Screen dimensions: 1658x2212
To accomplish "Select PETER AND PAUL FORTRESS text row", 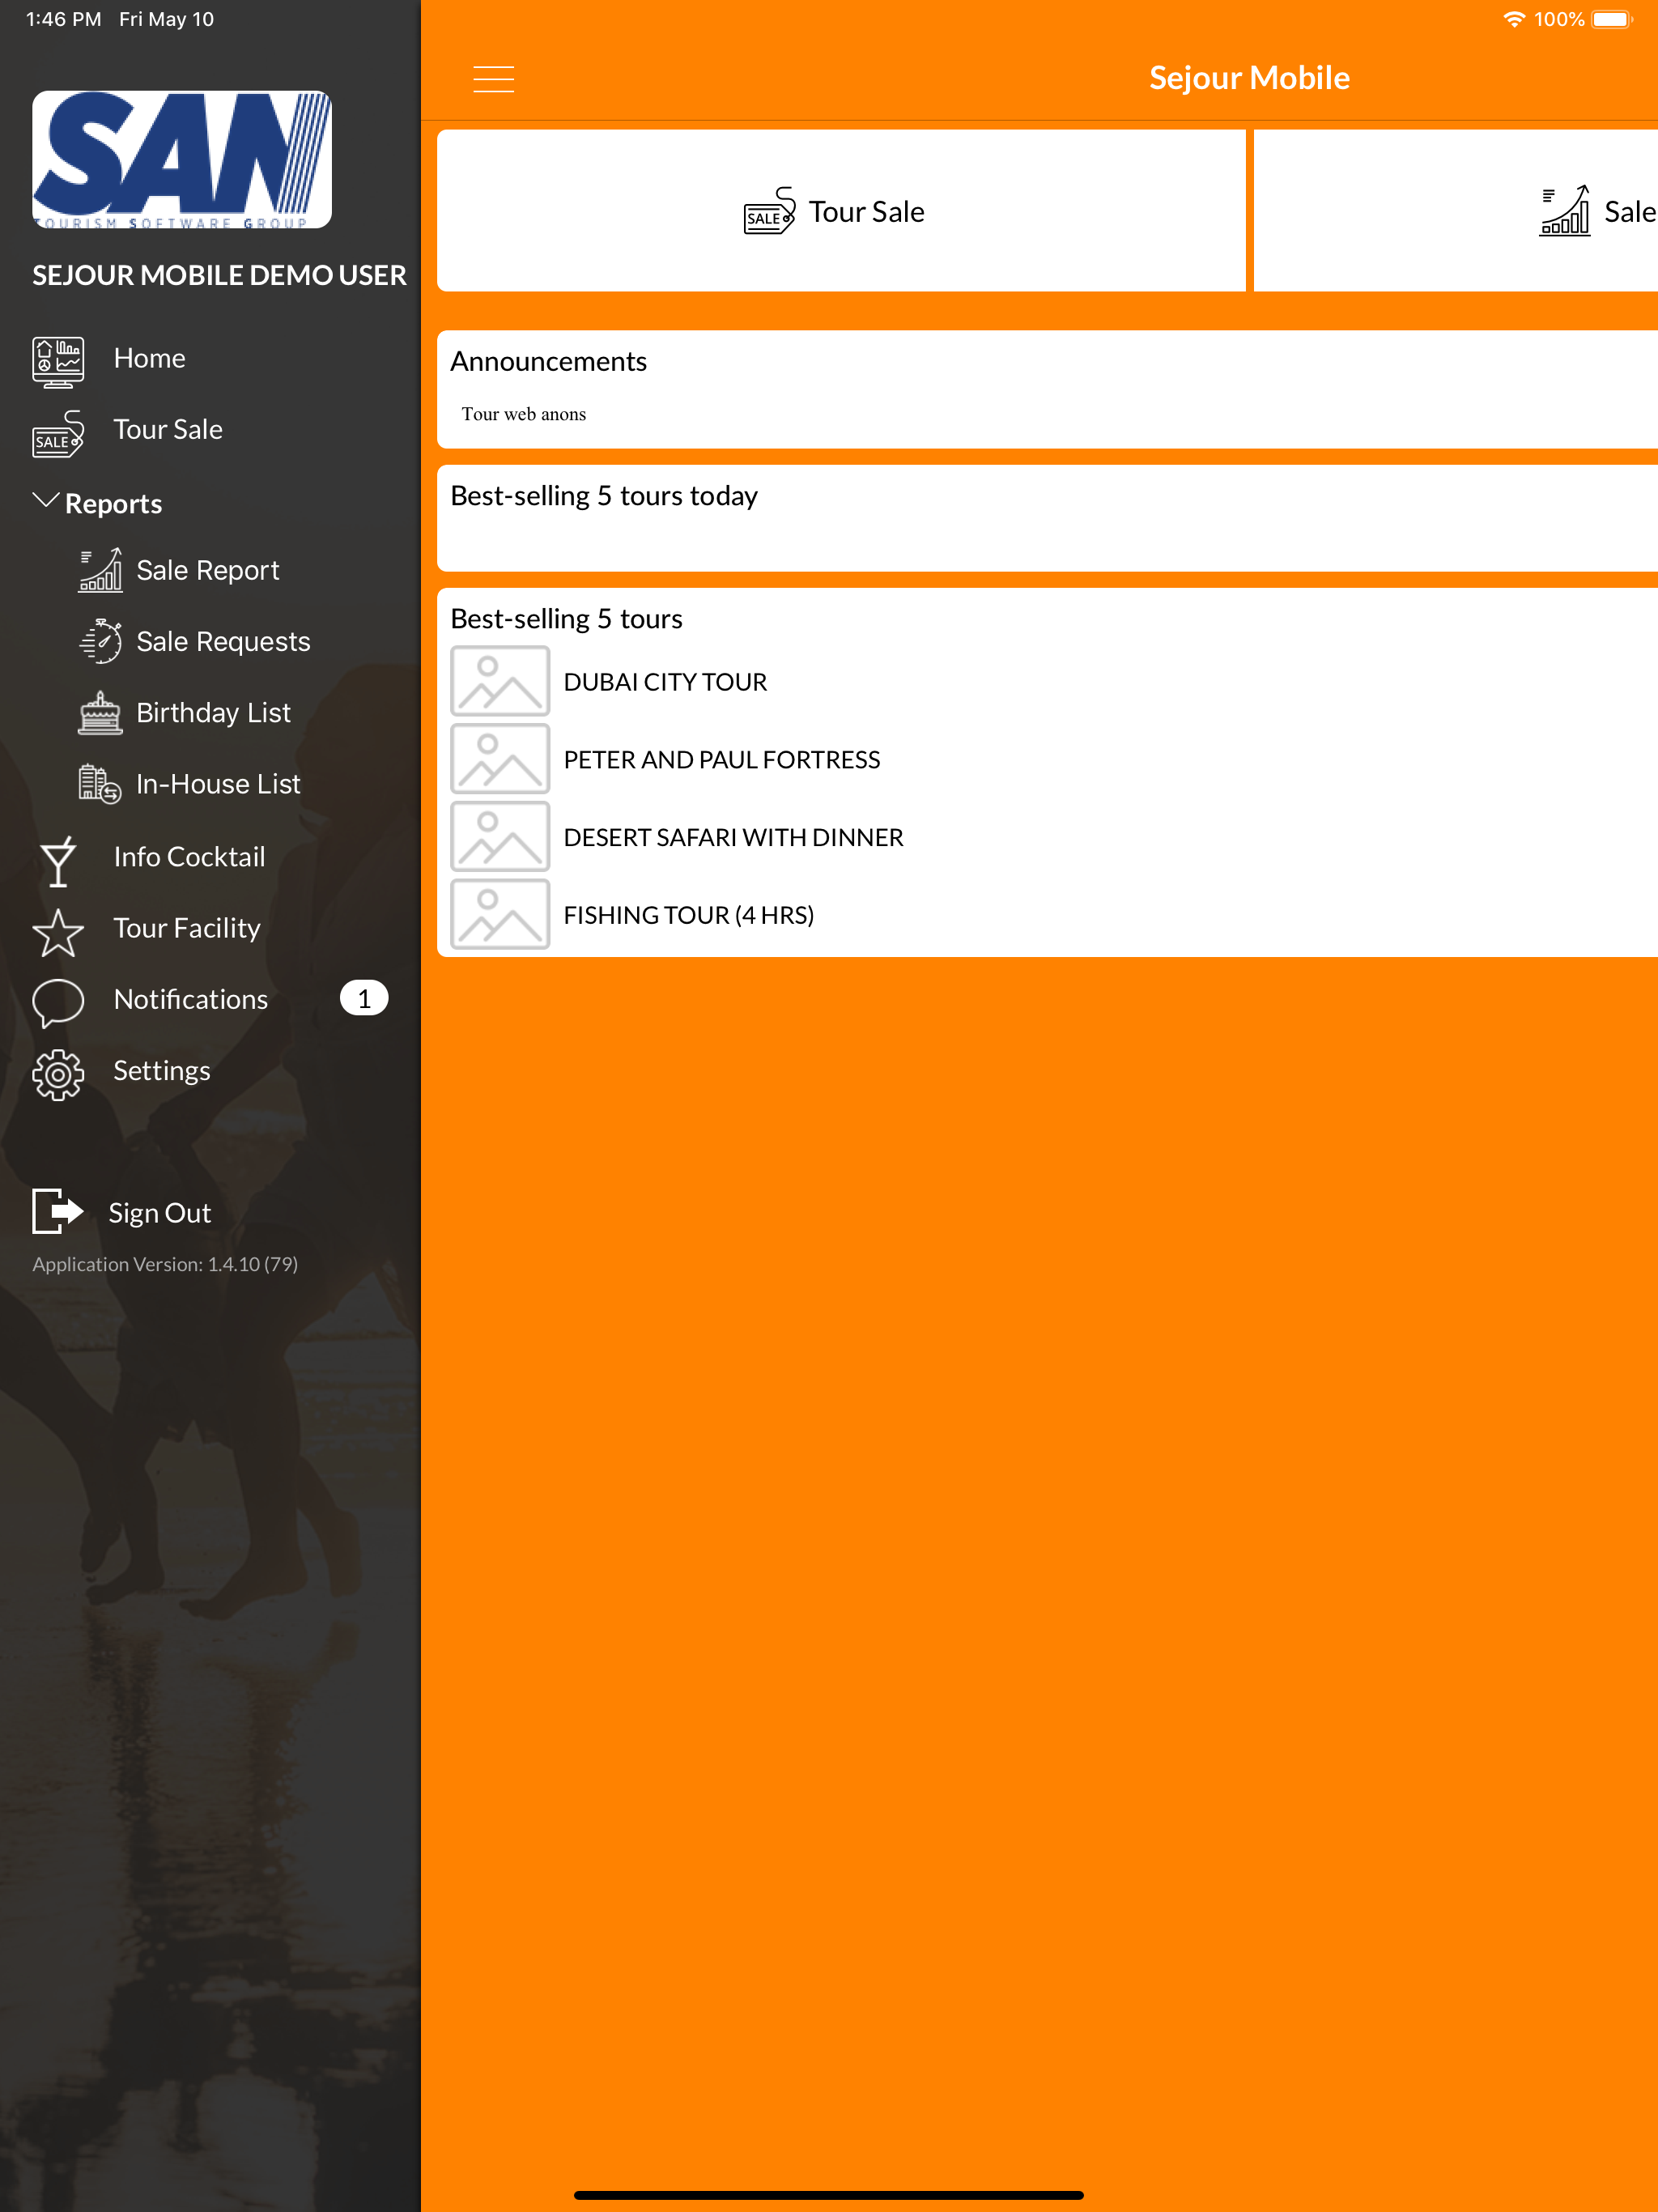I will pos(722,760).
